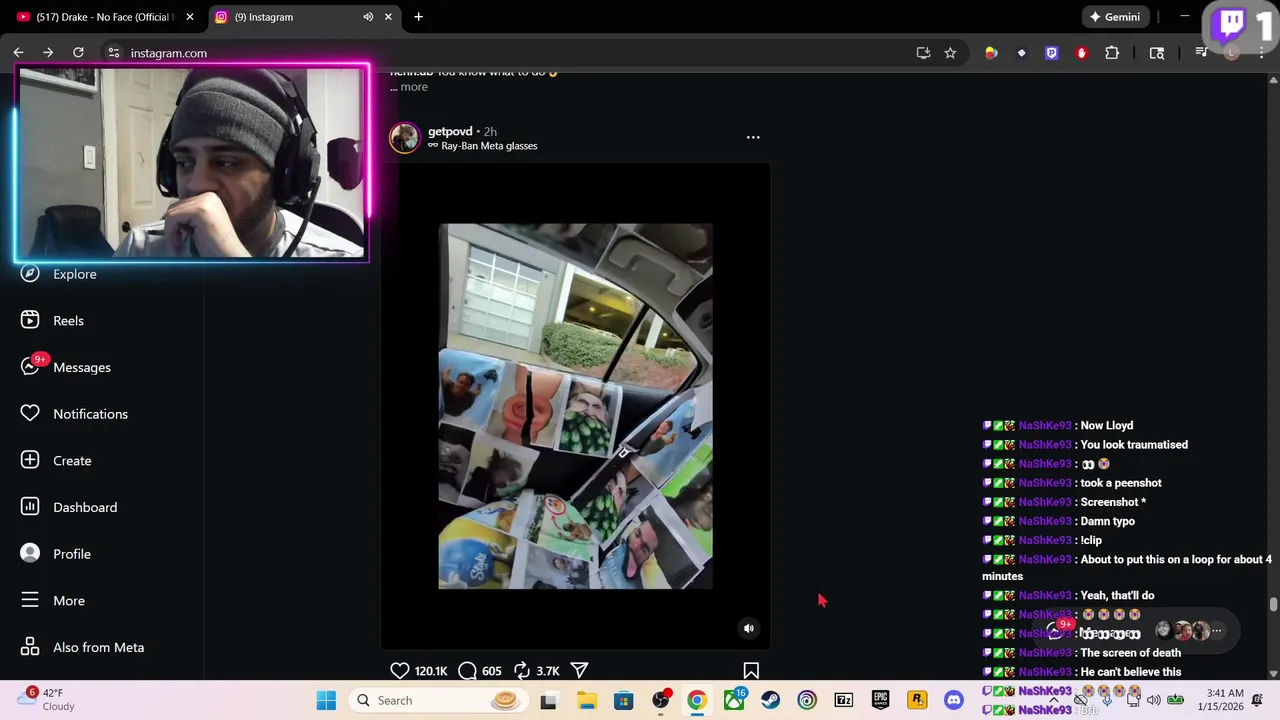1280x720 pixels.
Task: Click the Gemini button in Chrome
Action: (x=1115, y=17)
